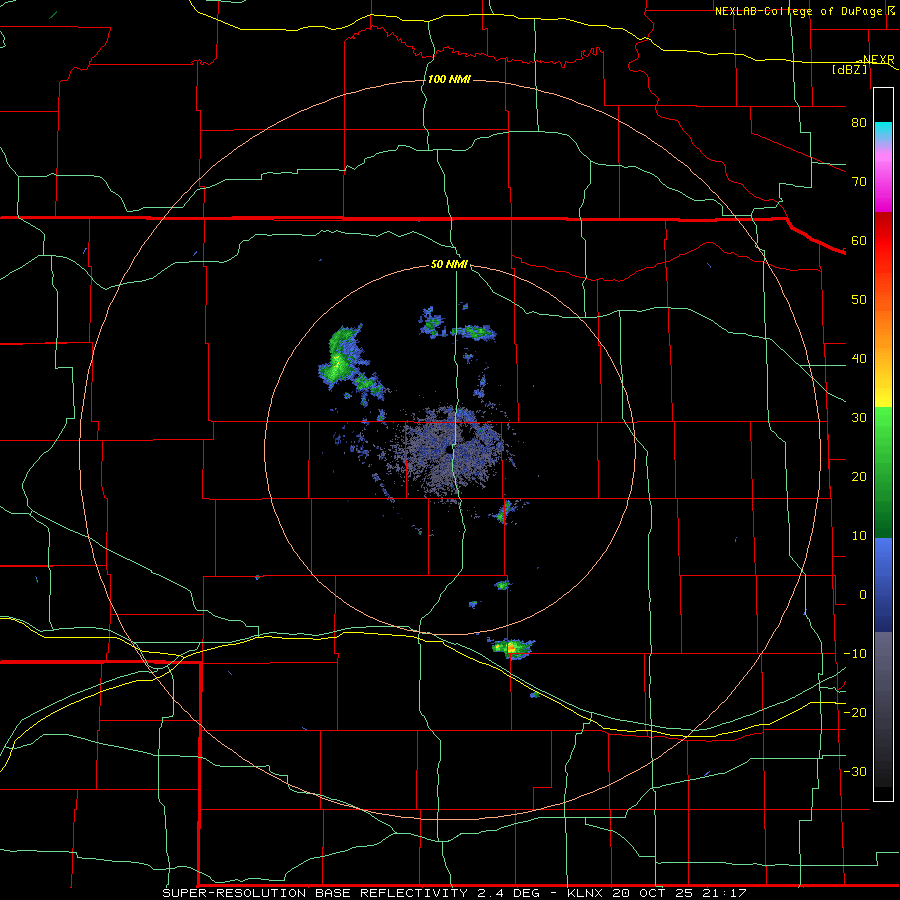Click the 80 value on the dBZ scale

[x=859, y=123]
